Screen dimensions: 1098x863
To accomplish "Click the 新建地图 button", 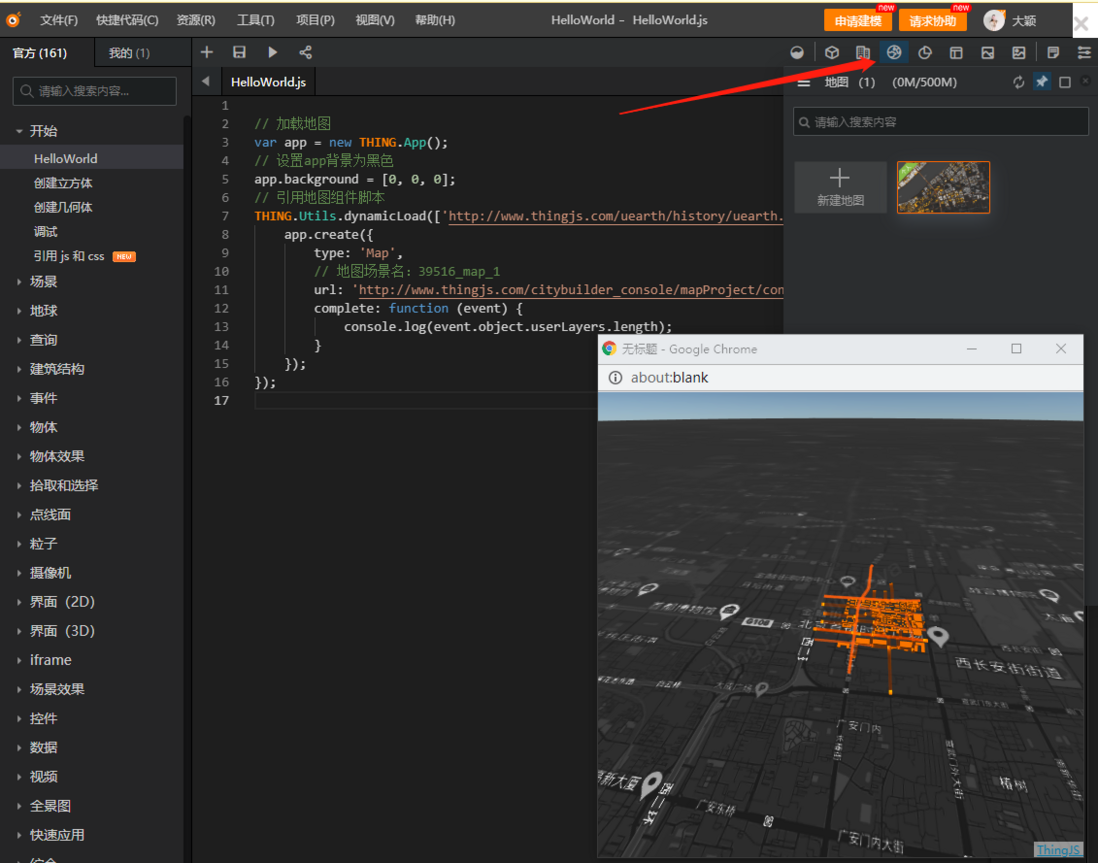I will point(840,187).
